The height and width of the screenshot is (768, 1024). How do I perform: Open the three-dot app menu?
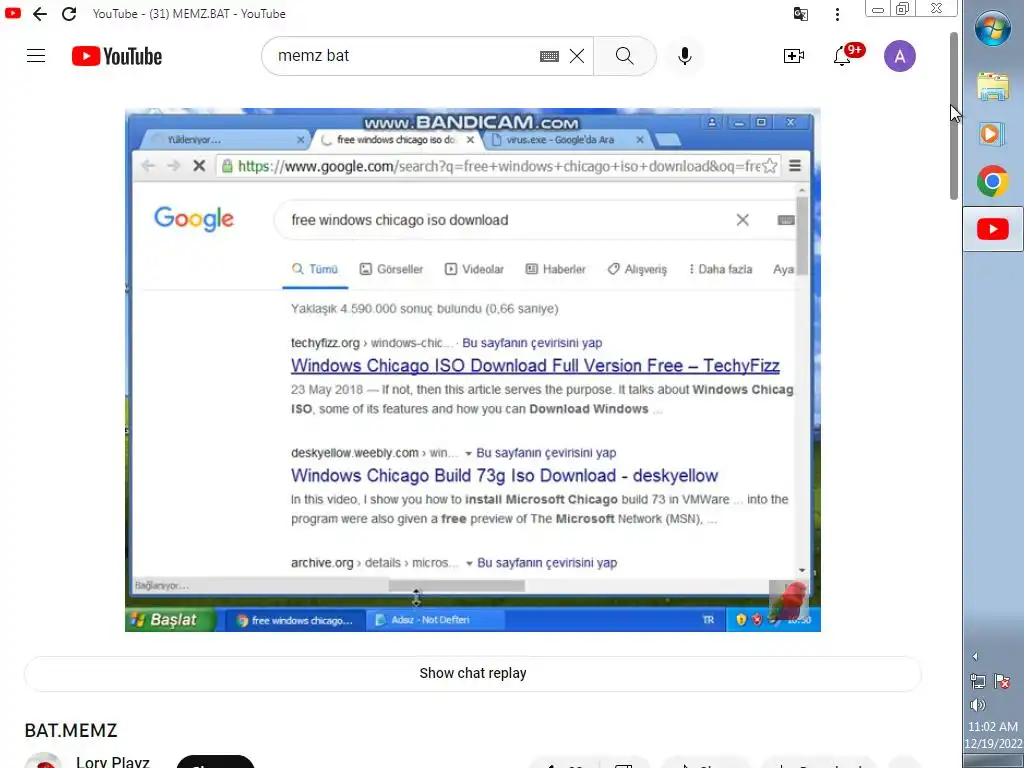pyautogui.click(x=837, y=14)
